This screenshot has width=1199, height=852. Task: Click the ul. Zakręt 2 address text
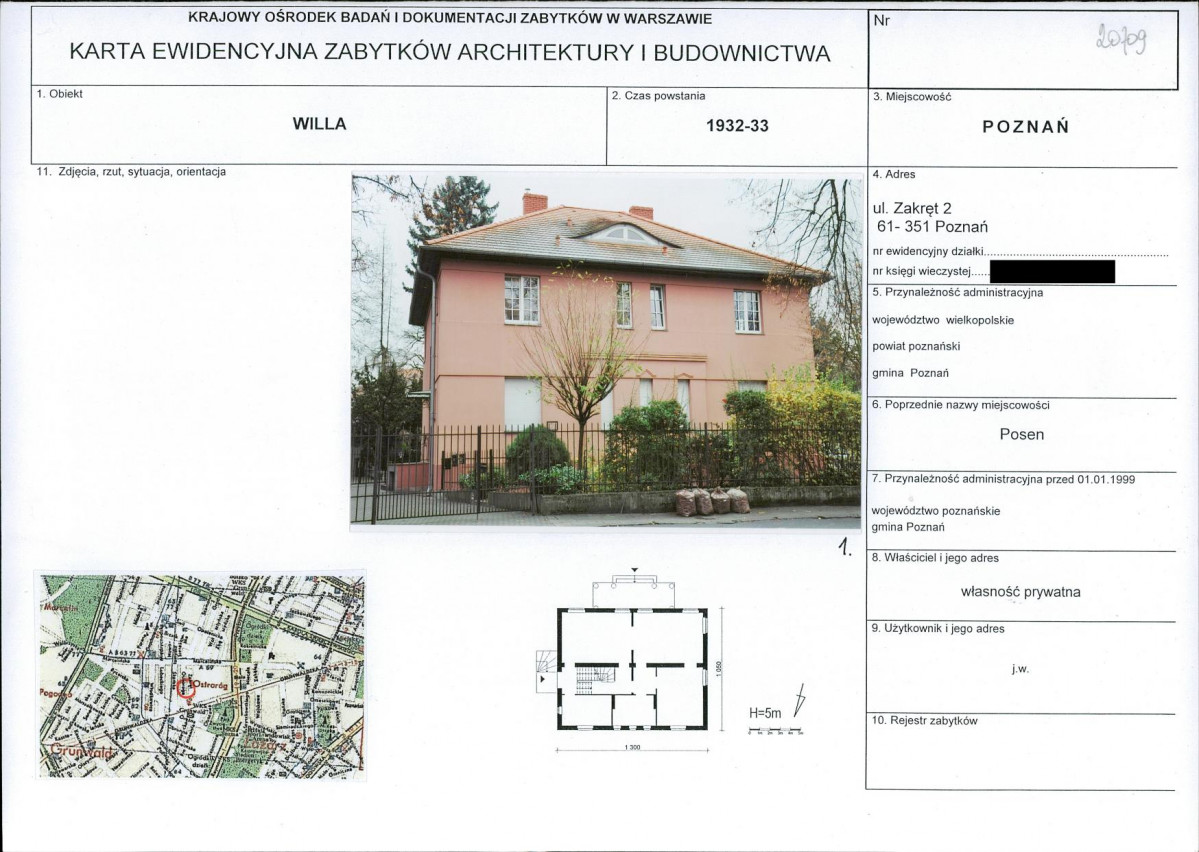911,208
